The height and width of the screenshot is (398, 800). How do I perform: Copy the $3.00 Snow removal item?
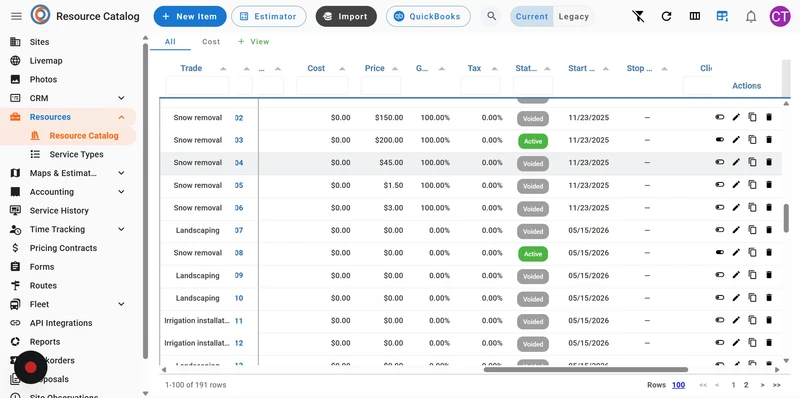coord(752,208)
